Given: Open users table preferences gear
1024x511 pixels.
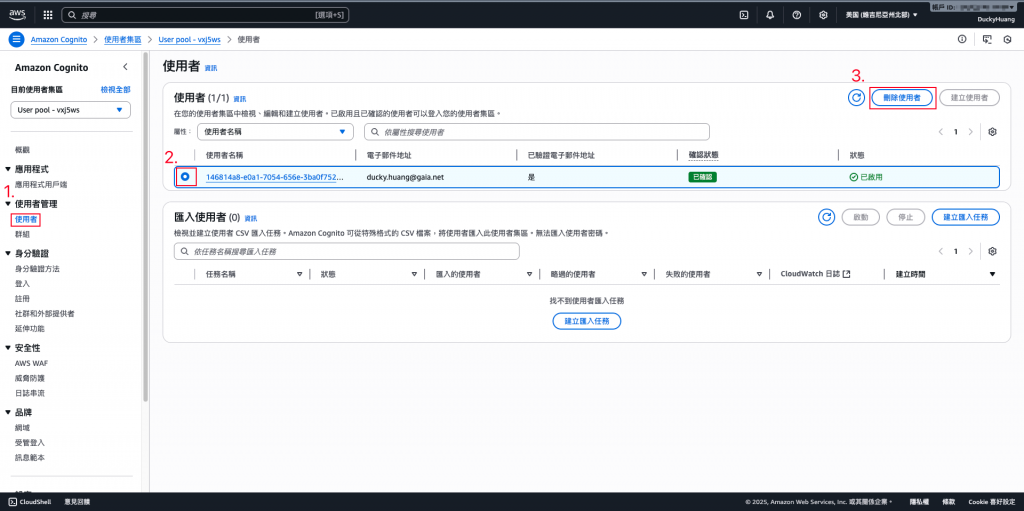Looking at the screenshot, I should click(x=993, y=131).
